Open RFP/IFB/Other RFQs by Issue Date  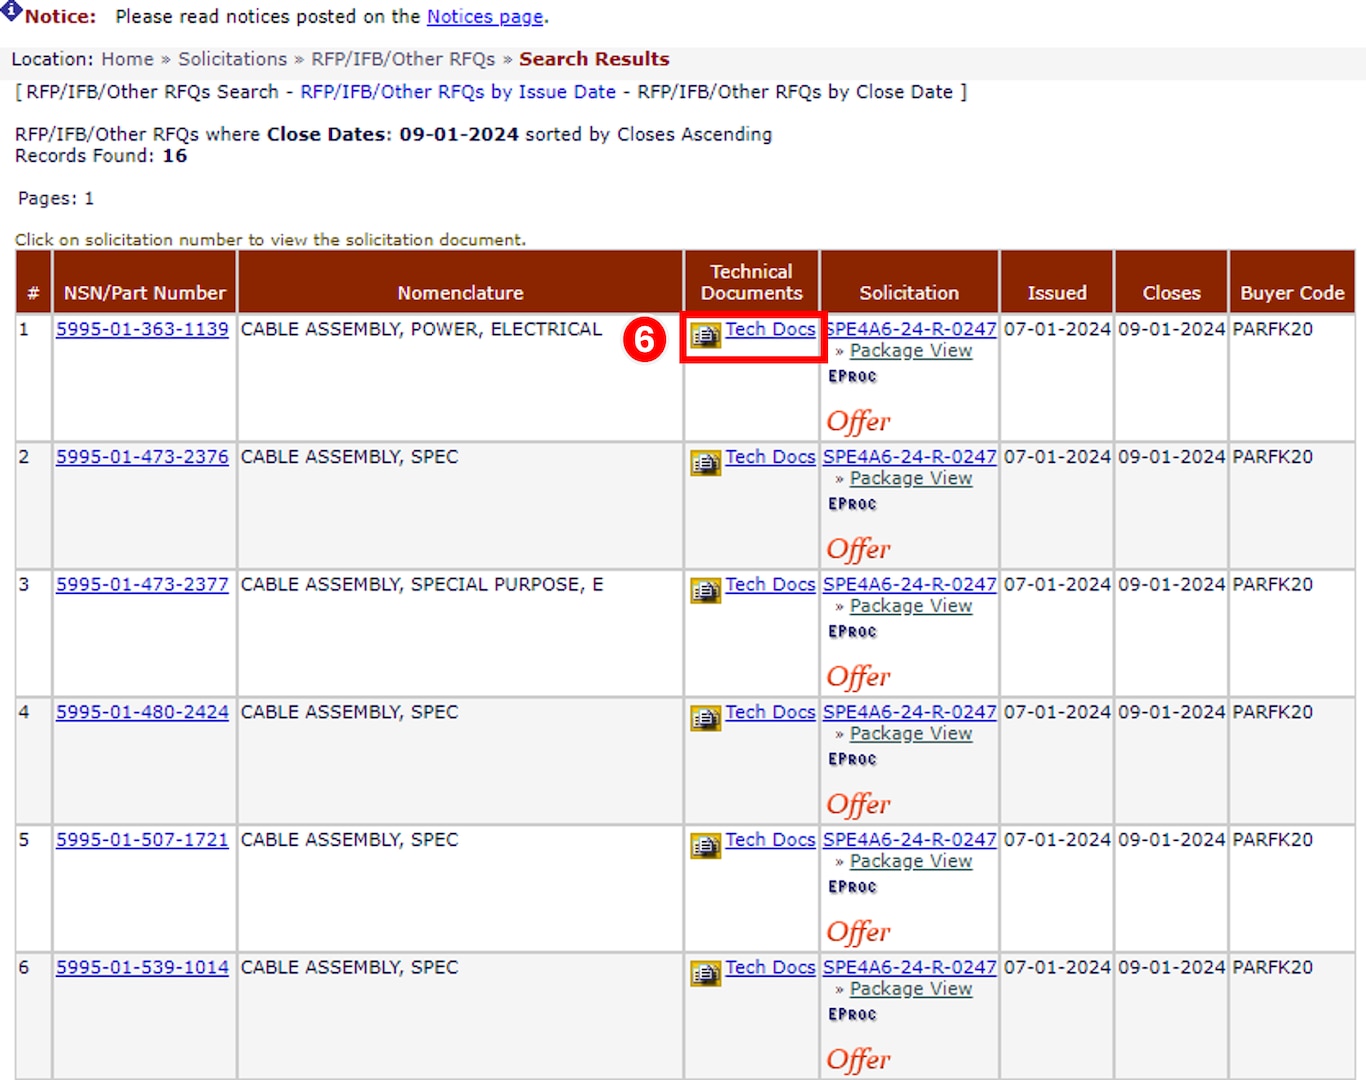[458, 92]
